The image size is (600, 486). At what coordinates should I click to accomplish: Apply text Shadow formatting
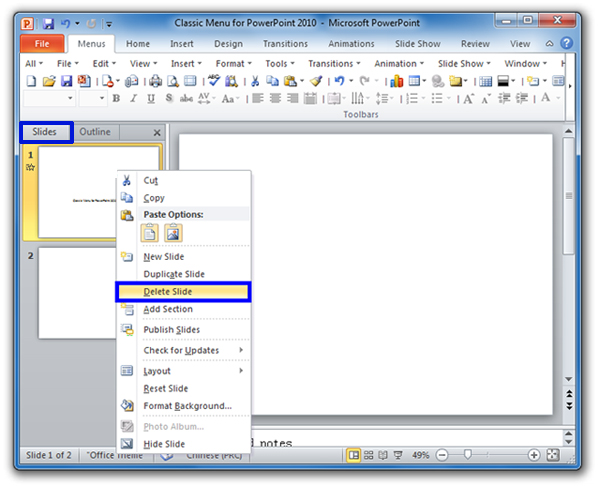click(169, 98)
